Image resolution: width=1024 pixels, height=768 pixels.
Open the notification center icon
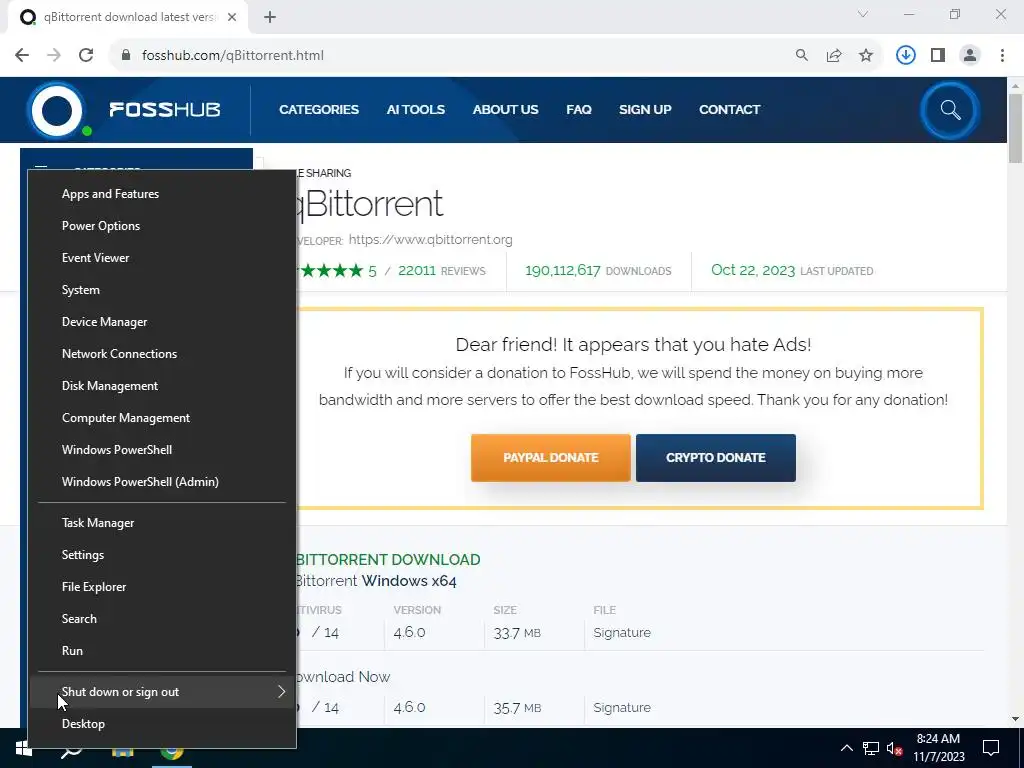tap(991, 748)
